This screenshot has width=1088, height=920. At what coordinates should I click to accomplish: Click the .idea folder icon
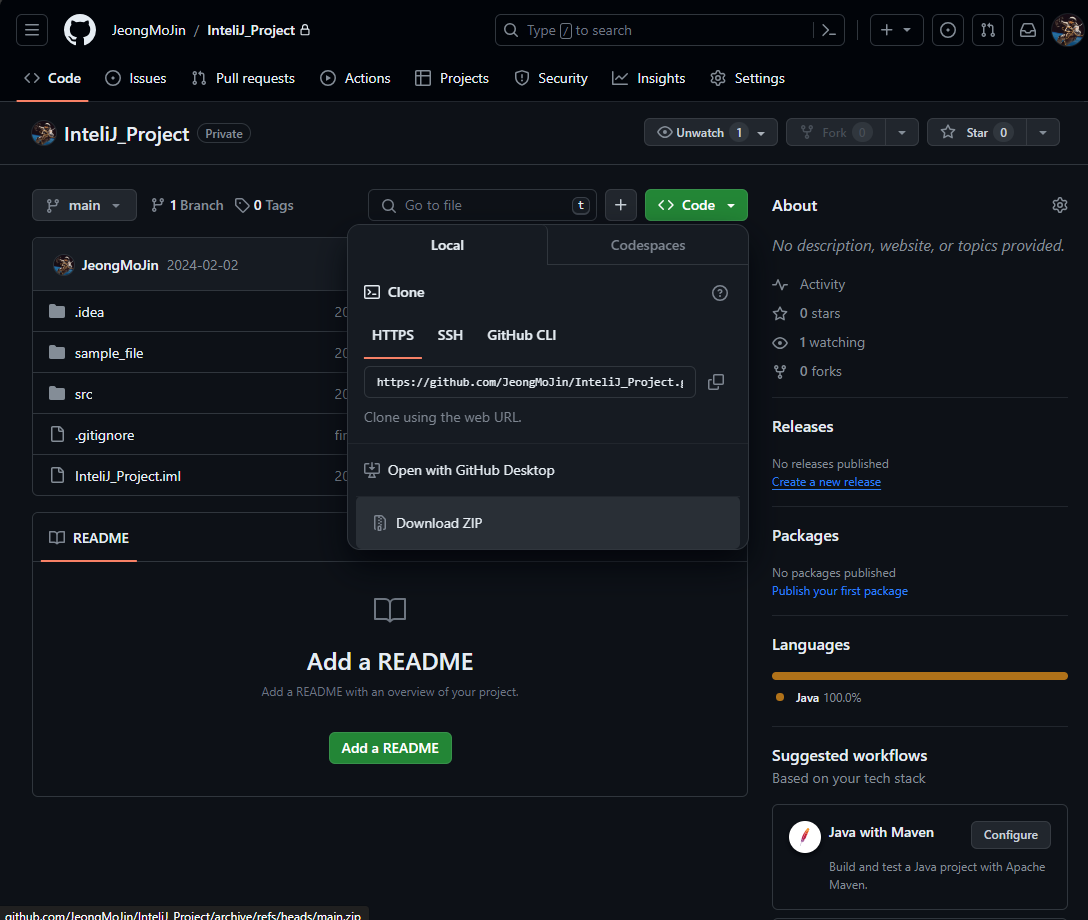point(57,312)
